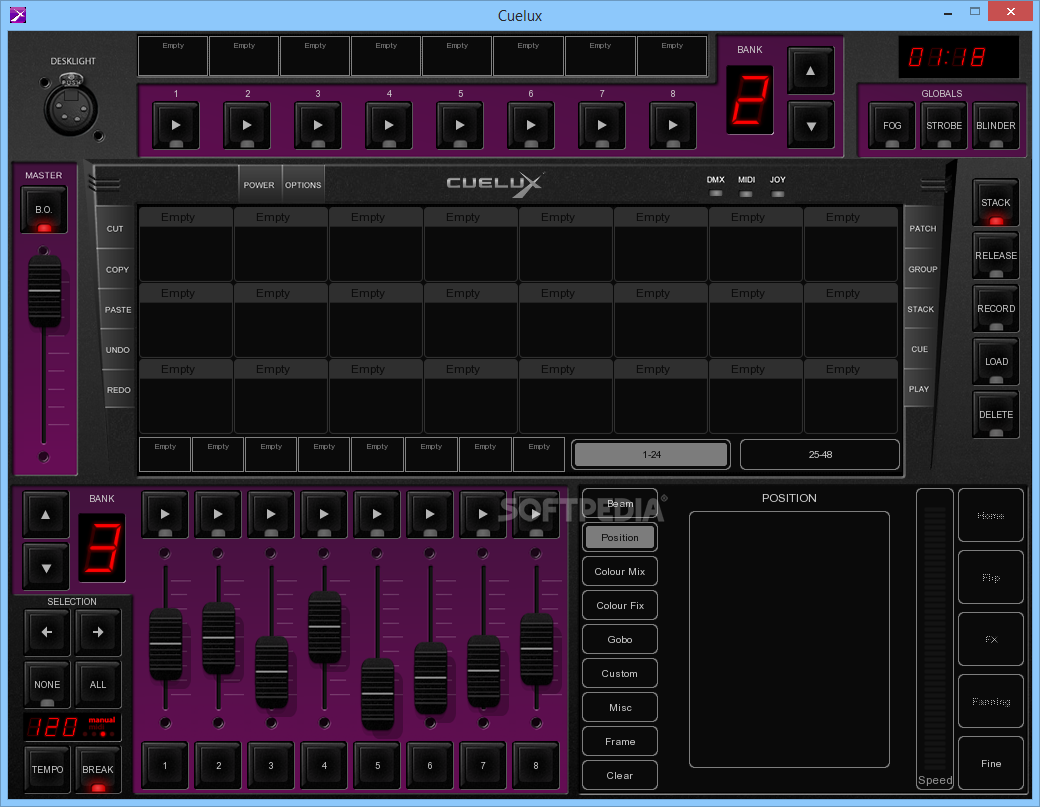Click the master fader handle
Image resolution: width=1040 pixels, height=807 pixels.
coord(44,292)
